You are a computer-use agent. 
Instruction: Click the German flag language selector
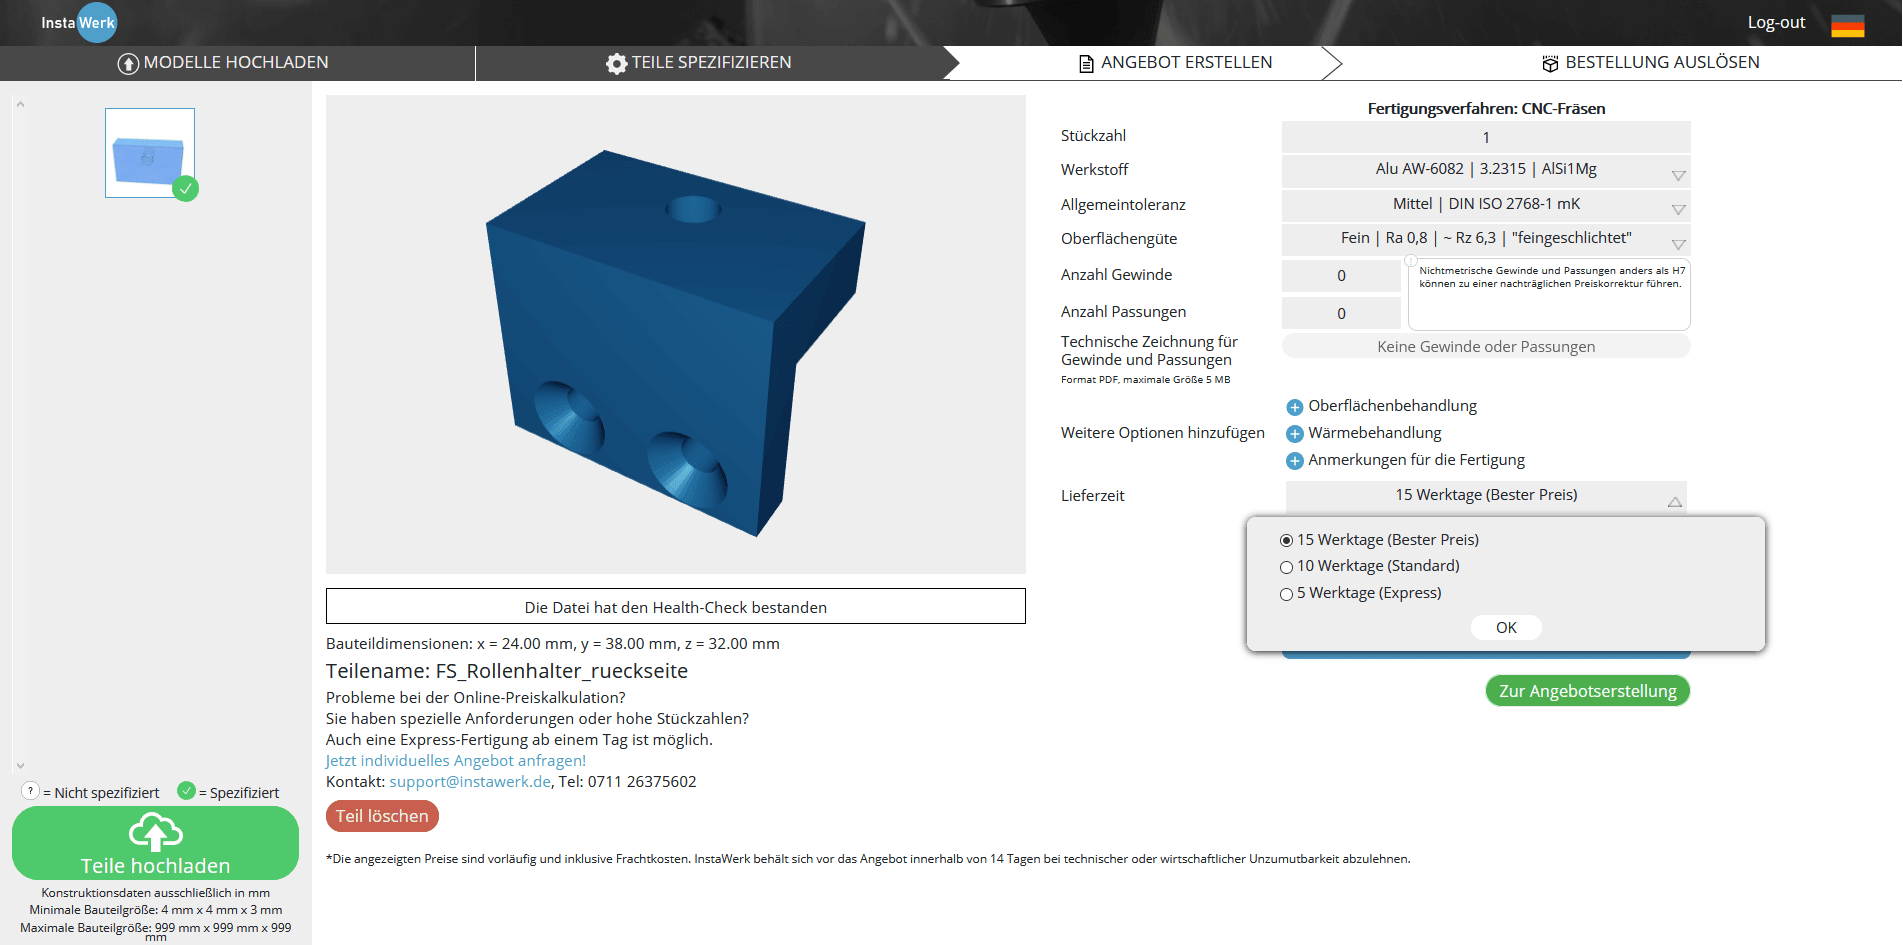[x=1846, y=26]
